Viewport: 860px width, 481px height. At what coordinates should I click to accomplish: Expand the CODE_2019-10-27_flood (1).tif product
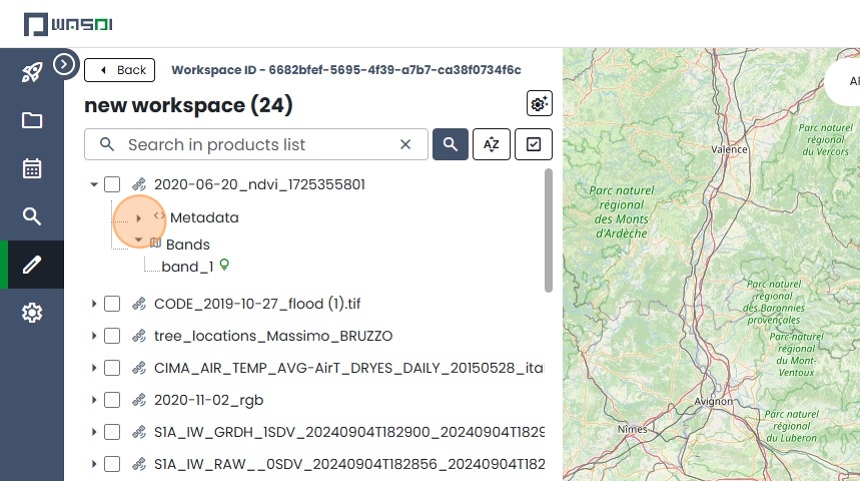pyautogui.click(x=94, y=304)
